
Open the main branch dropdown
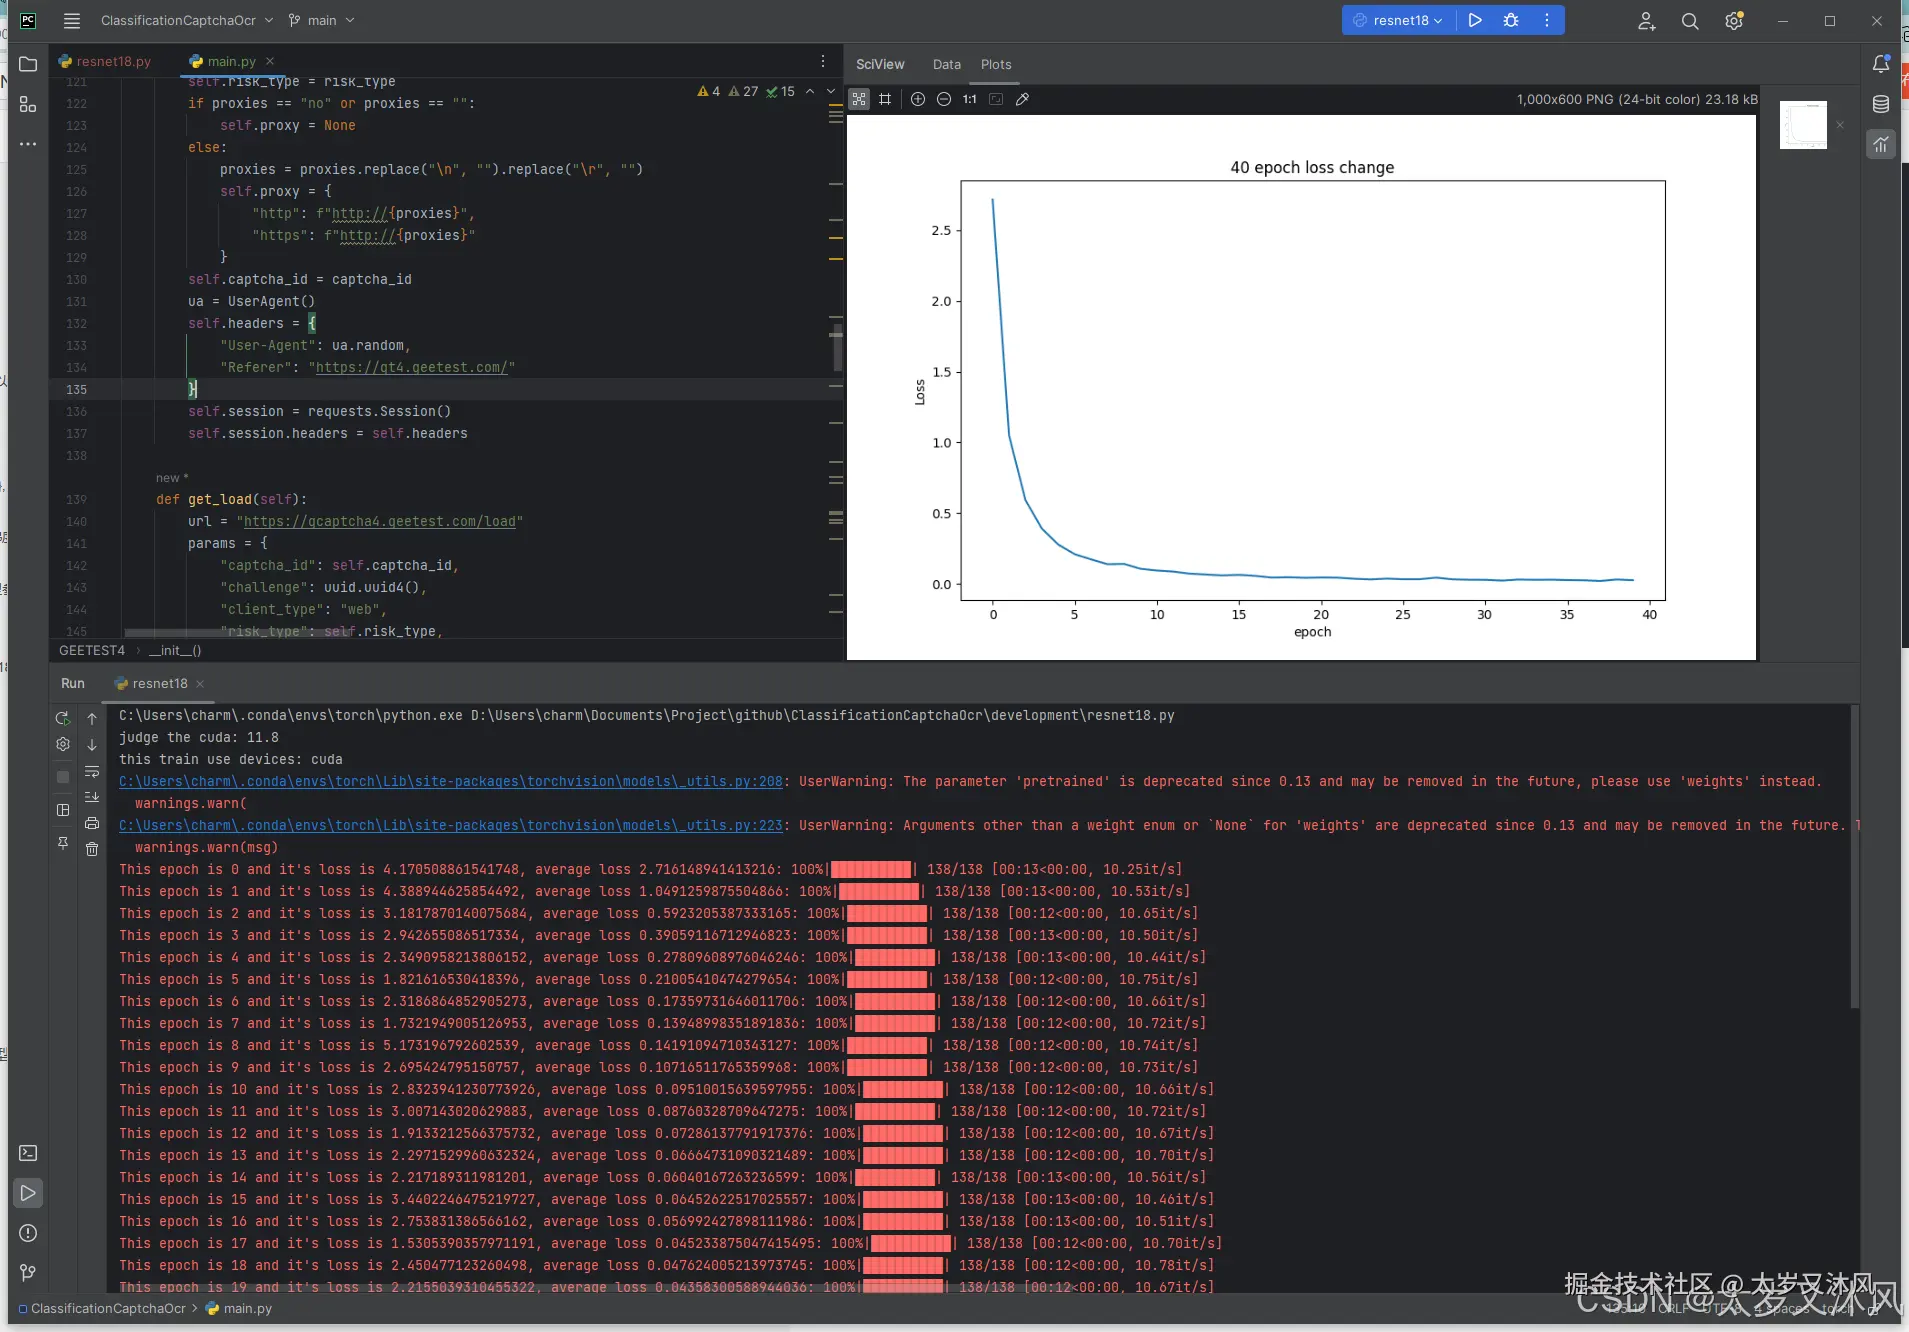[x=321, y=20]
